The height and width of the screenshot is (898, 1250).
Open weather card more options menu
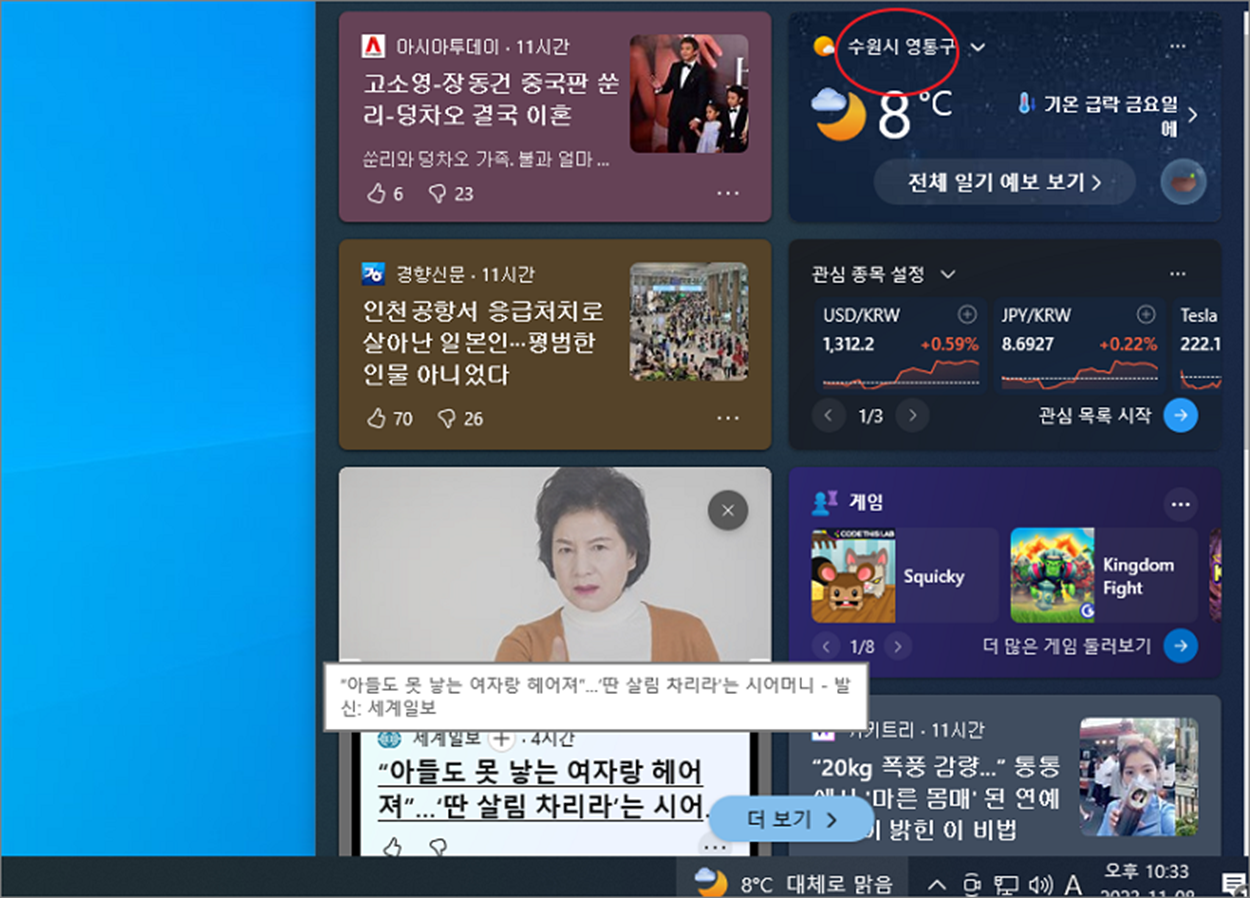pos(1178,46)
